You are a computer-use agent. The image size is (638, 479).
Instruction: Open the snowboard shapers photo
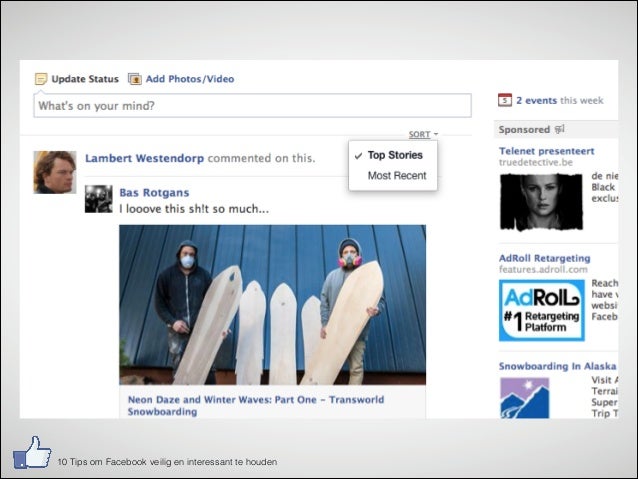click(273, 305)
